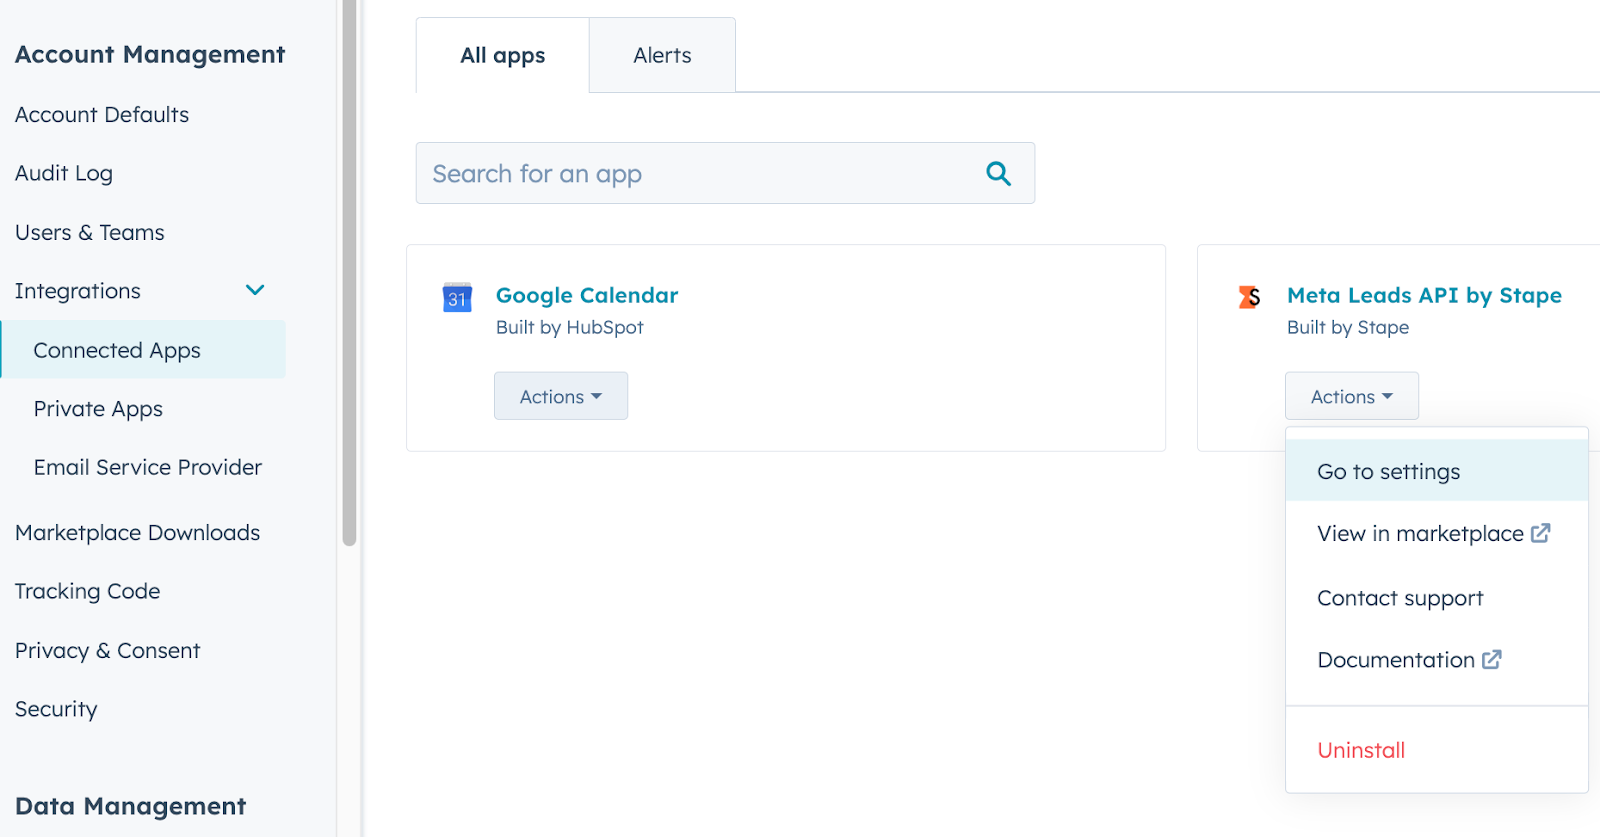Image resolution: width=1600 pixels, height=837 pixels.
Task: Click the Built by HubSpot text
Action: tap(570, 327)
